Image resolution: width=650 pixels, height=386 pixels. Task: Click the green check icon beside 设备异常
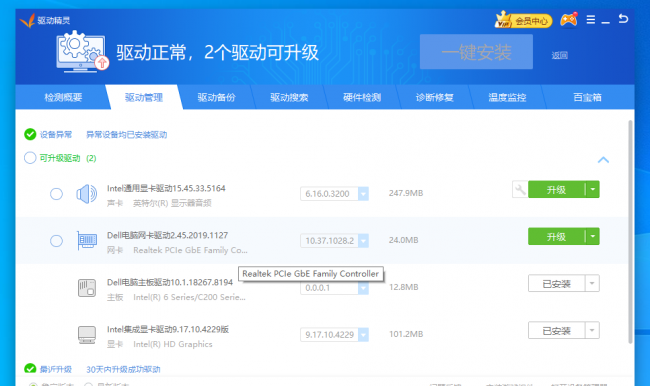tap(30, 134)
